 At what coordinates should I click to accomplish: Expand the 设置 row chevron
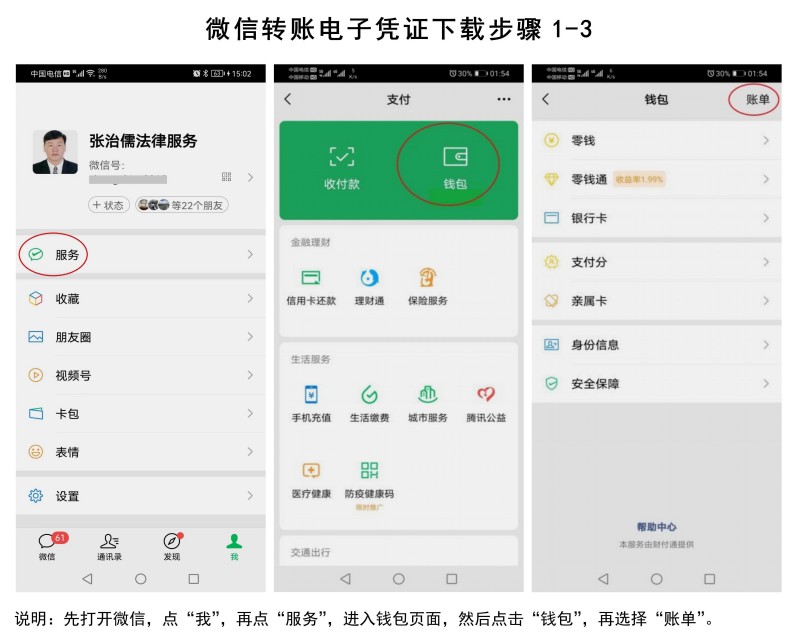click(x=250, y=496)
